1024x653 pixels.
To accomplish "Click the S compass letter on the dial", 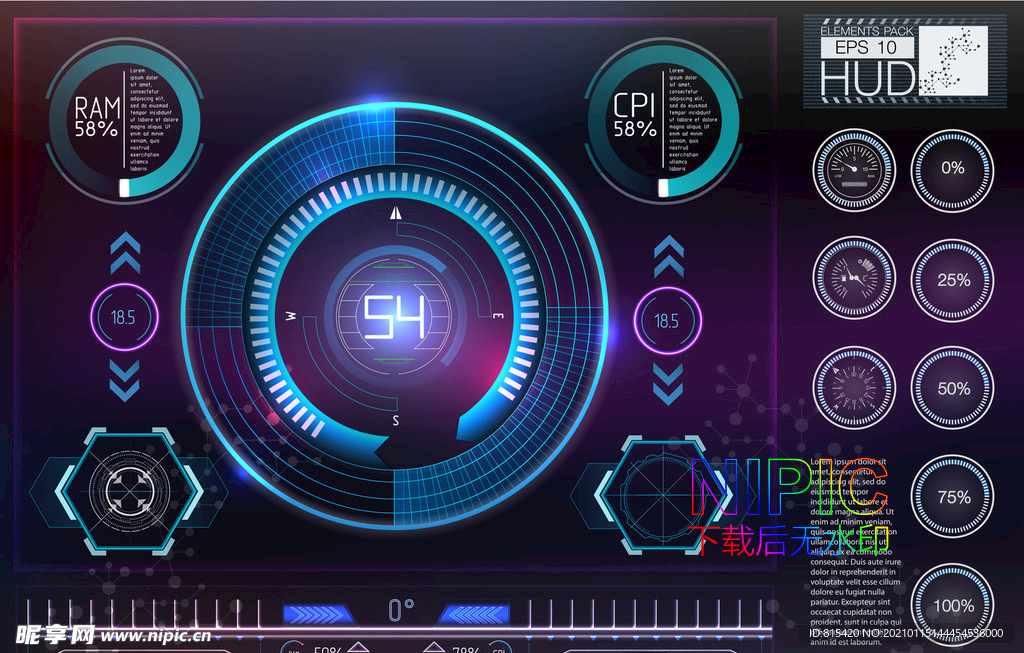I will pyautogui.click(x=395, y=421).
